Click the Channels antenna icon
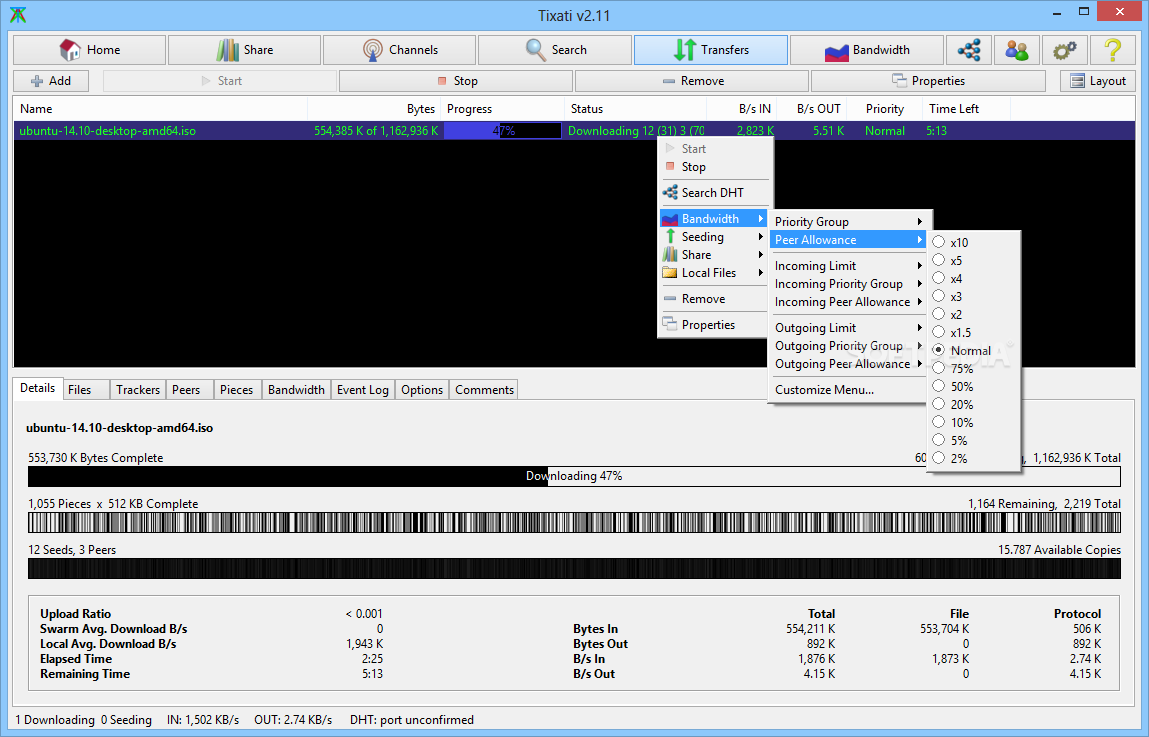 [x=372, y=50]
